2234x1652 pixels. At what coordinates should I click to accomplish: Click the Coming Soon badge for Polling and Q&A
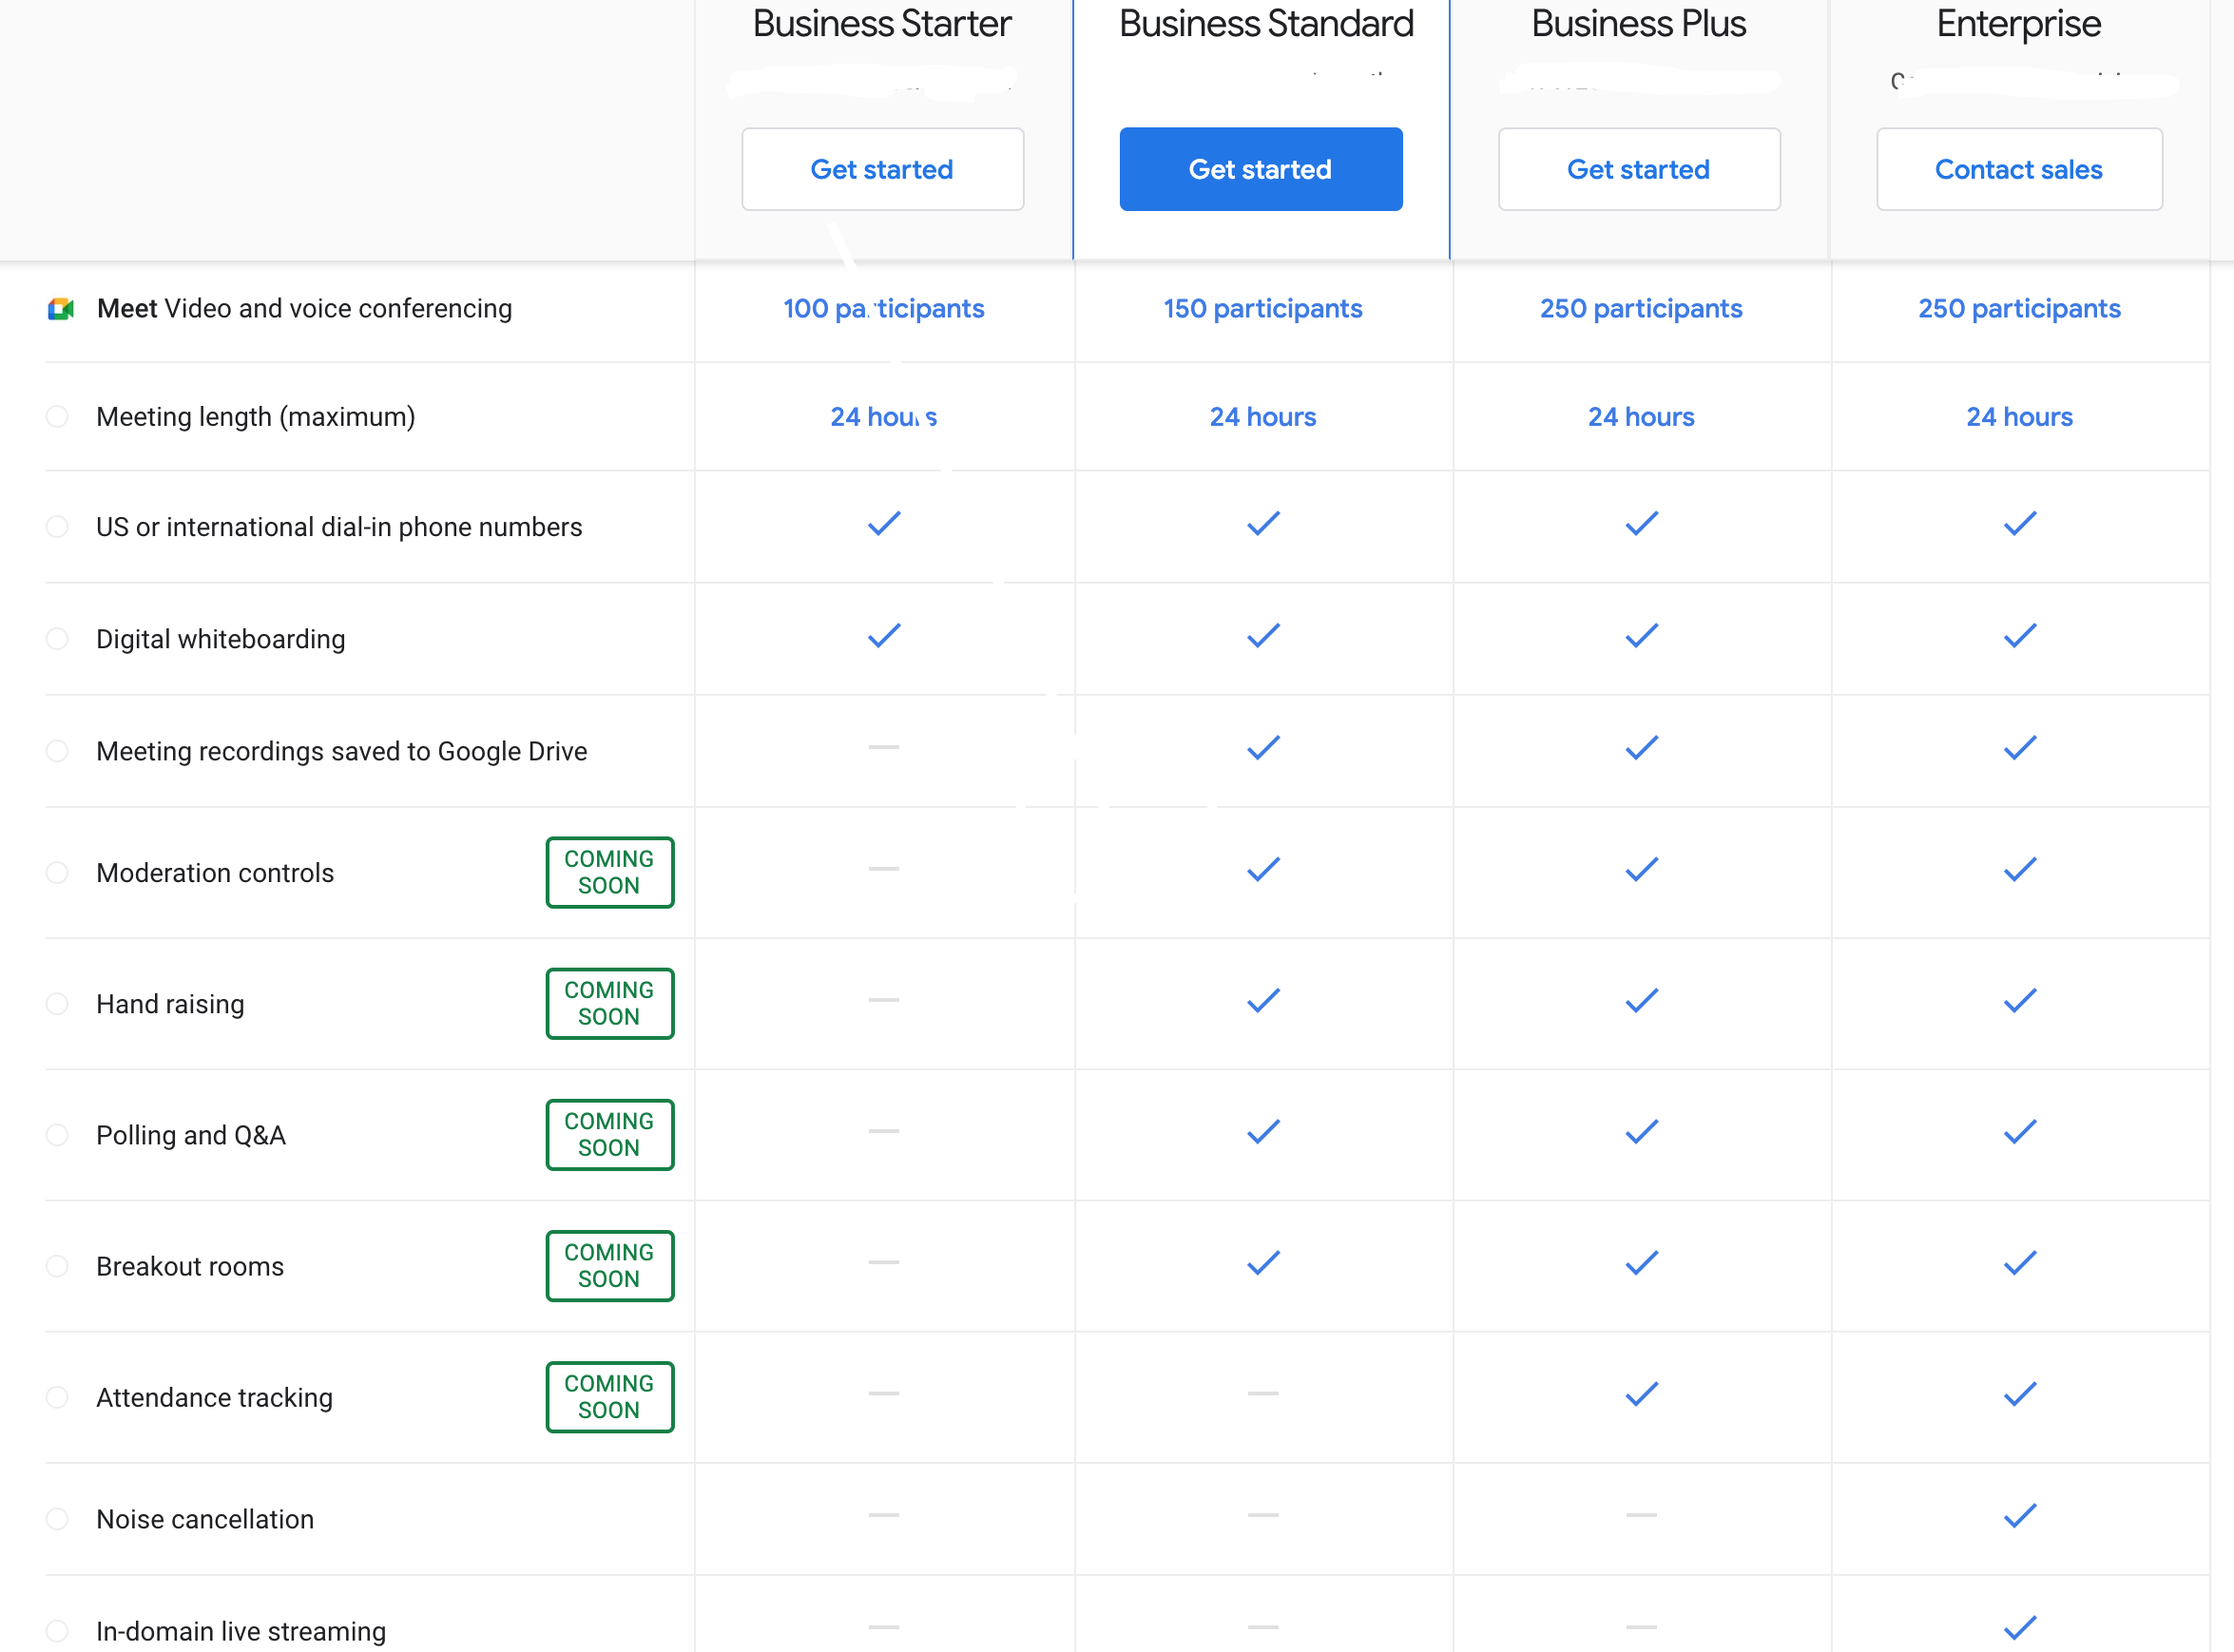tap(610, 1134)
